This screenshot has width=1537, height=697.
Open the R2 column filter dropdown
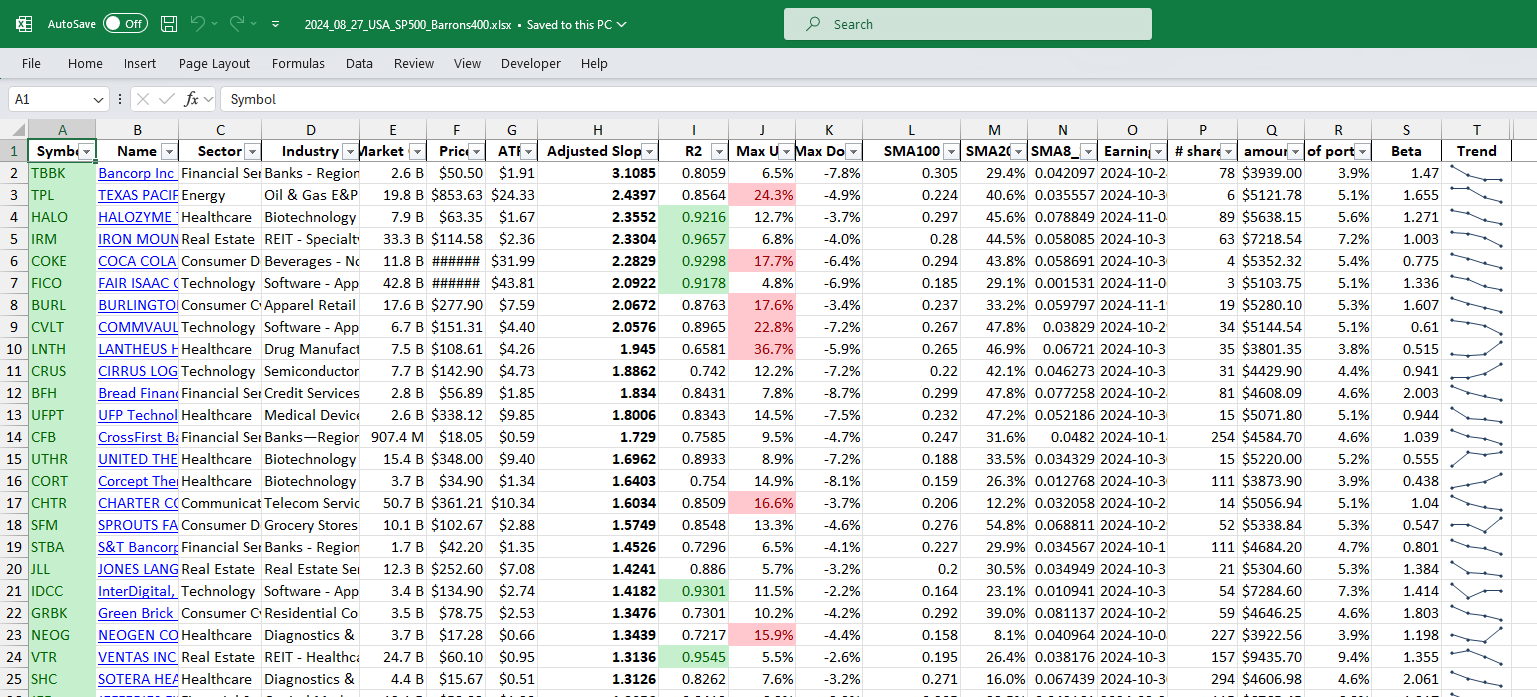[718, 151]
